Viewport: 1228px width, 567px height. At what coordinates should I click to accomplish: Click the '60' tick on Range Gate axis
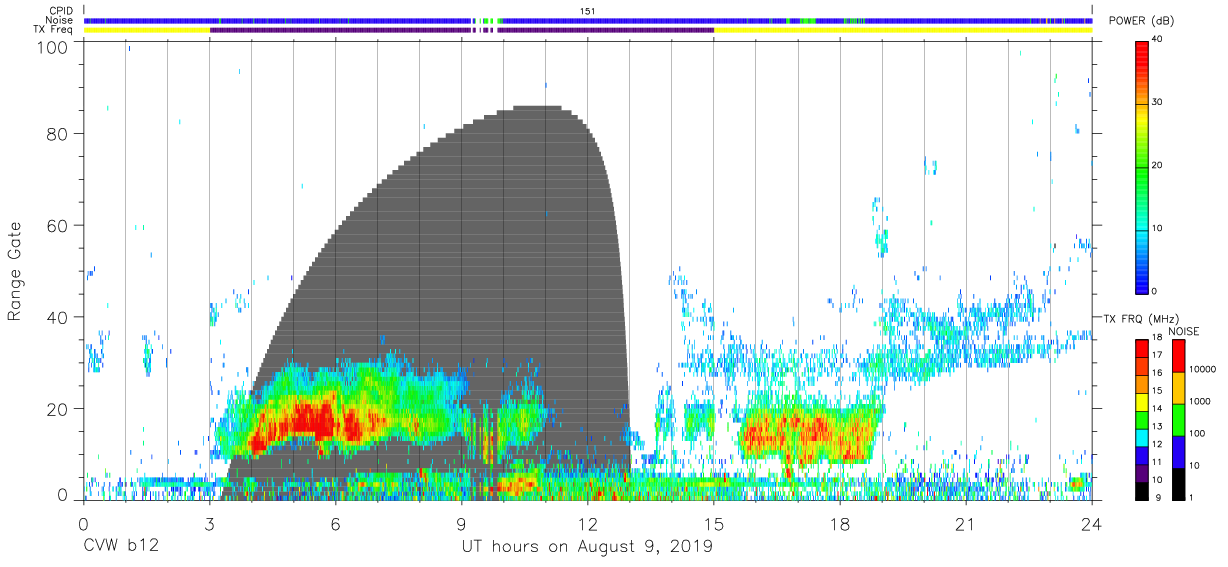pyautogui.click(x=58, y=226)
